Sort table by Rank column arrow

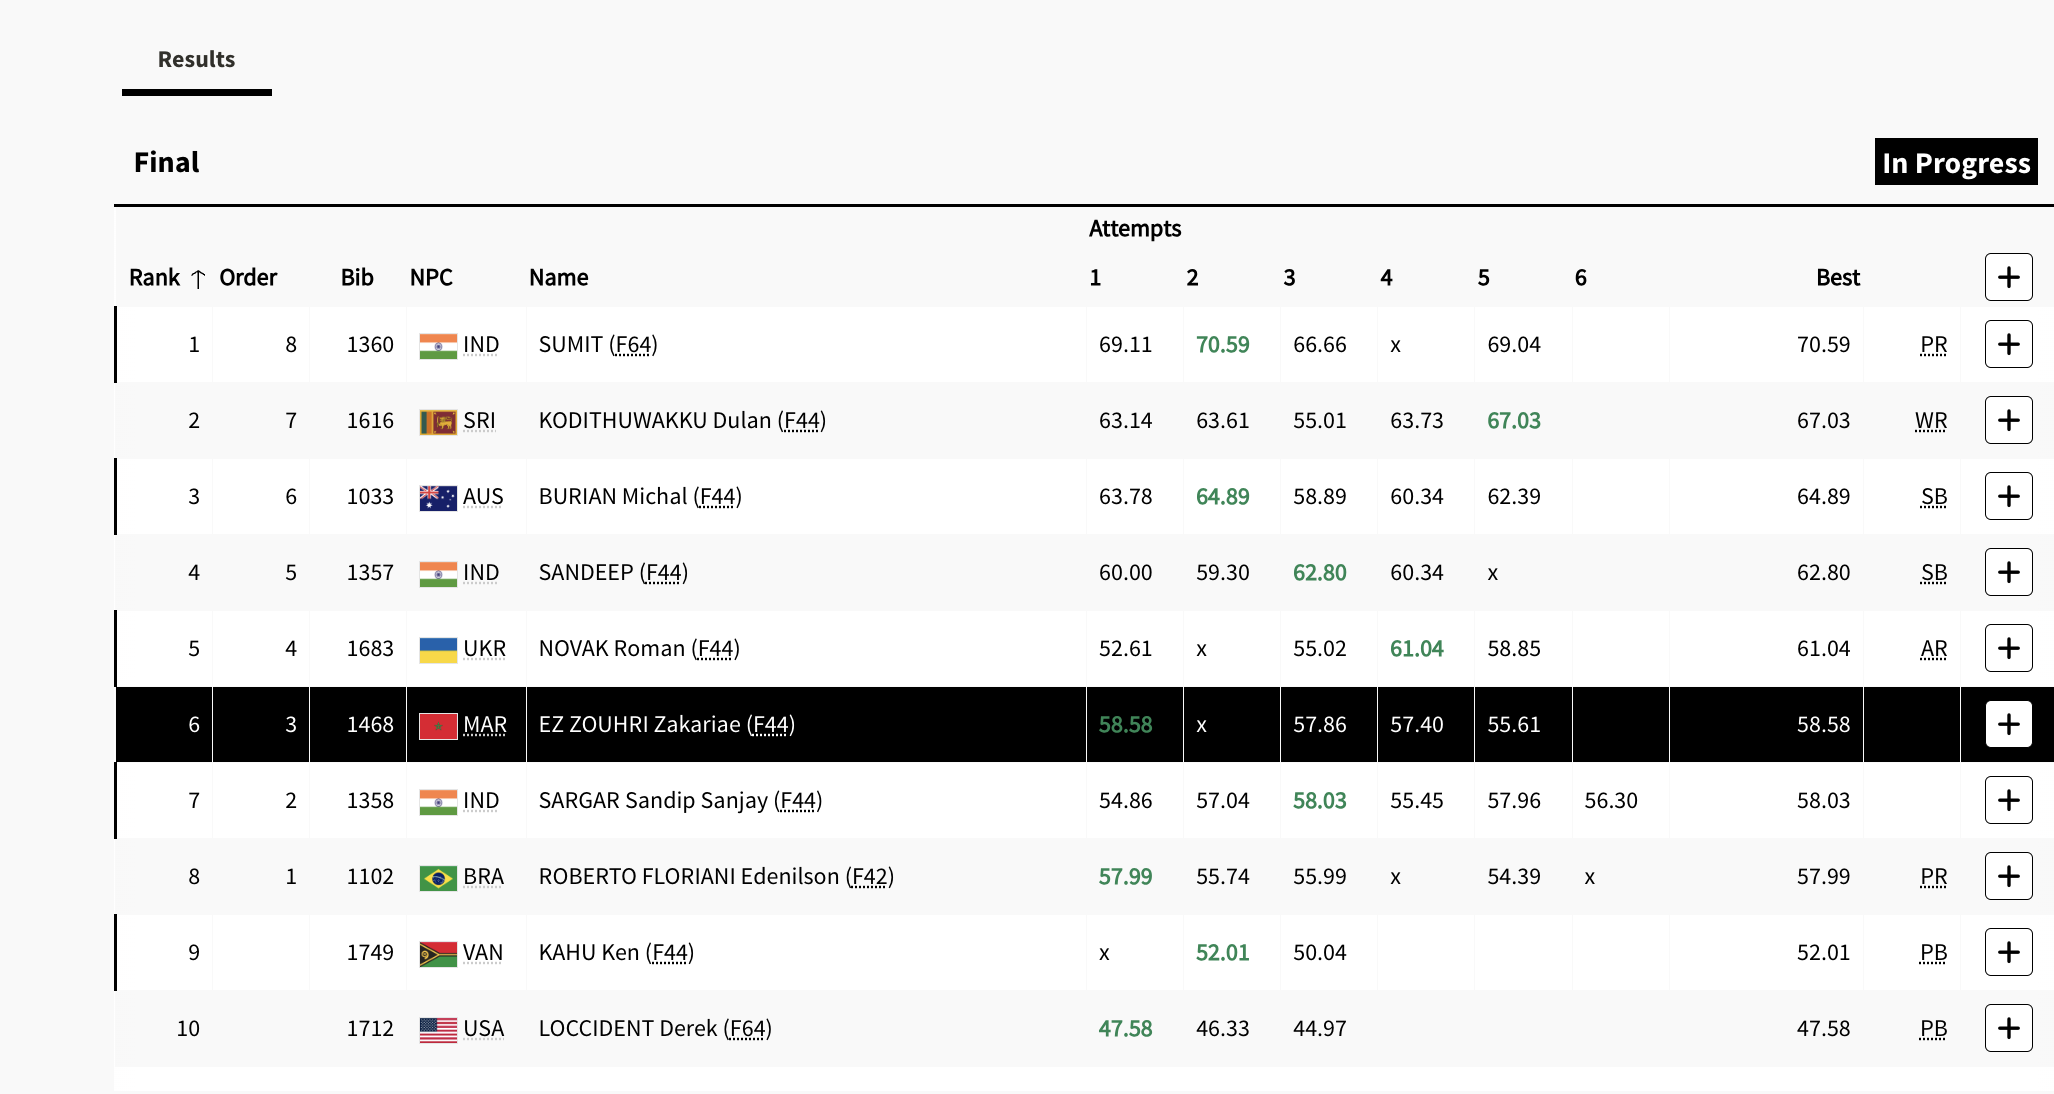198,279
